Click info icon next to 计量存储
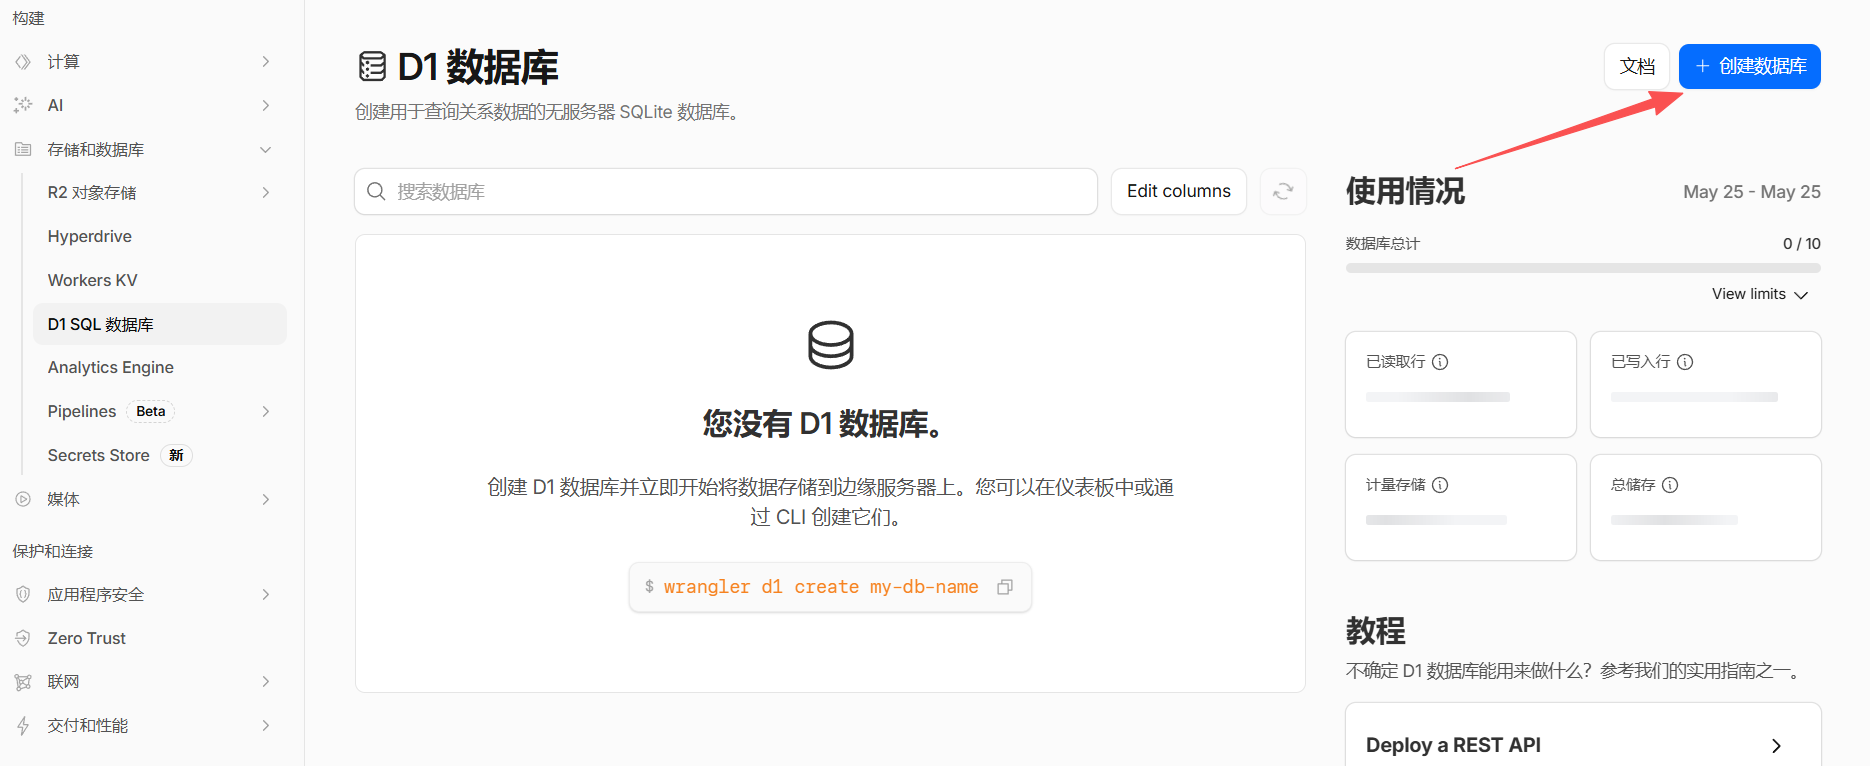Image resolution: width=1870 pixels, height=766 pixels. 1440,485
